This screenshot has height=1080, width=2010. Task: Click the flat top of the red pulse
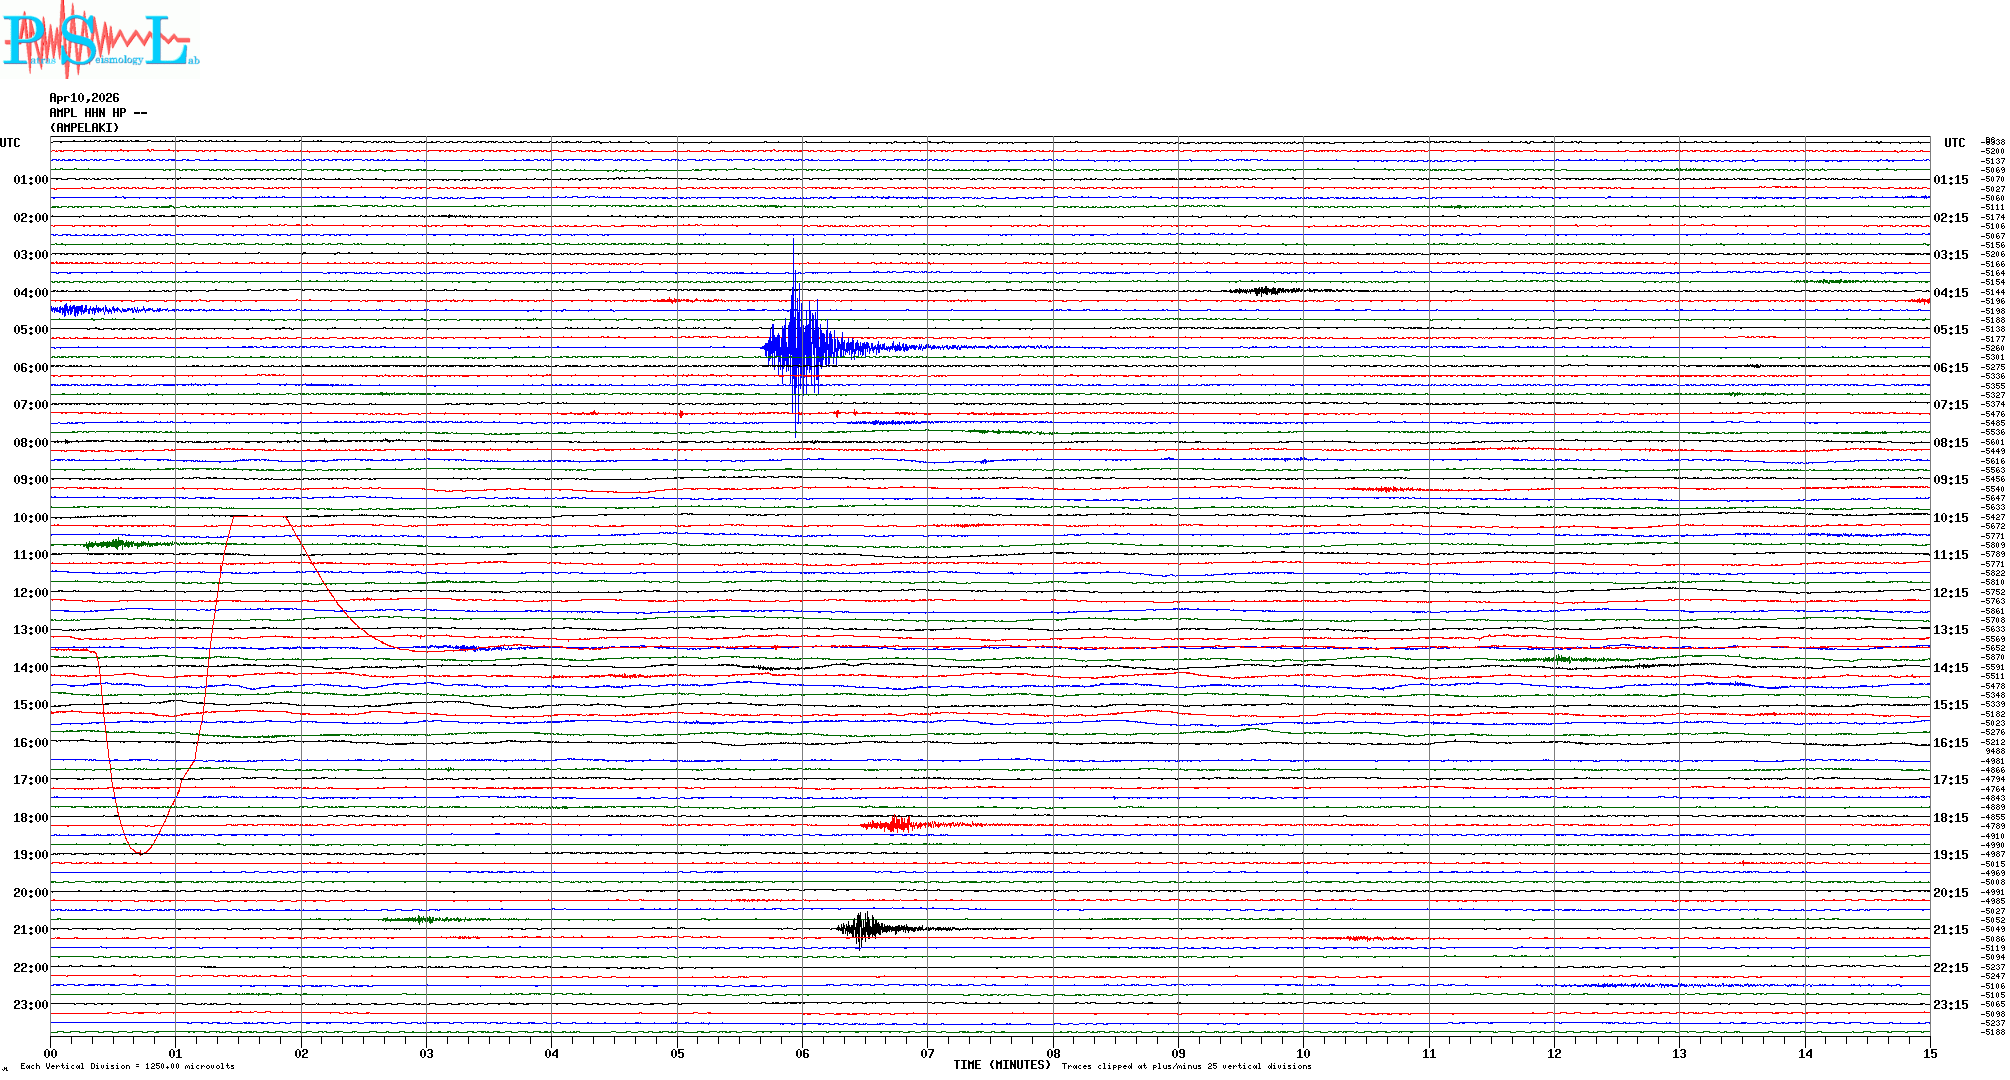click(260, 516)
